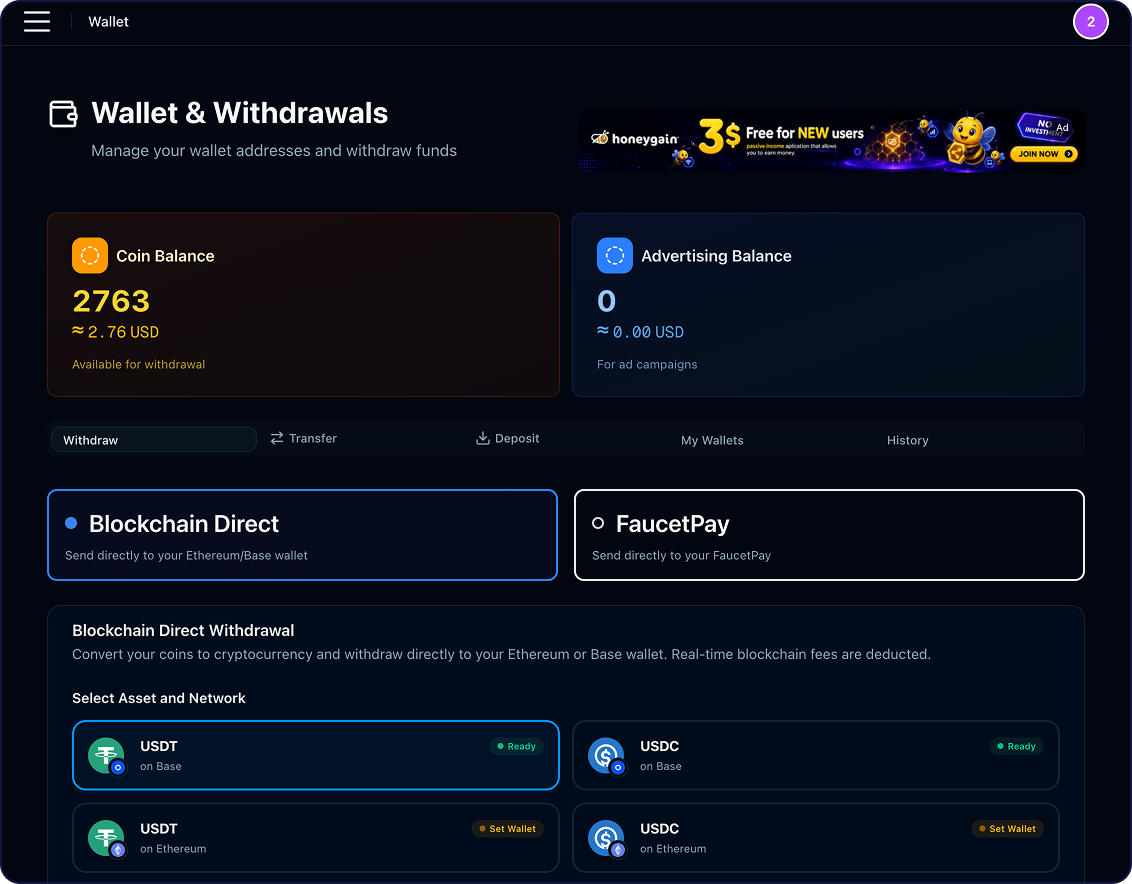Click 'Blockchain Direct Withdrawal' heading
Screen dimensions: 1132x884
(x=183, y=630)
